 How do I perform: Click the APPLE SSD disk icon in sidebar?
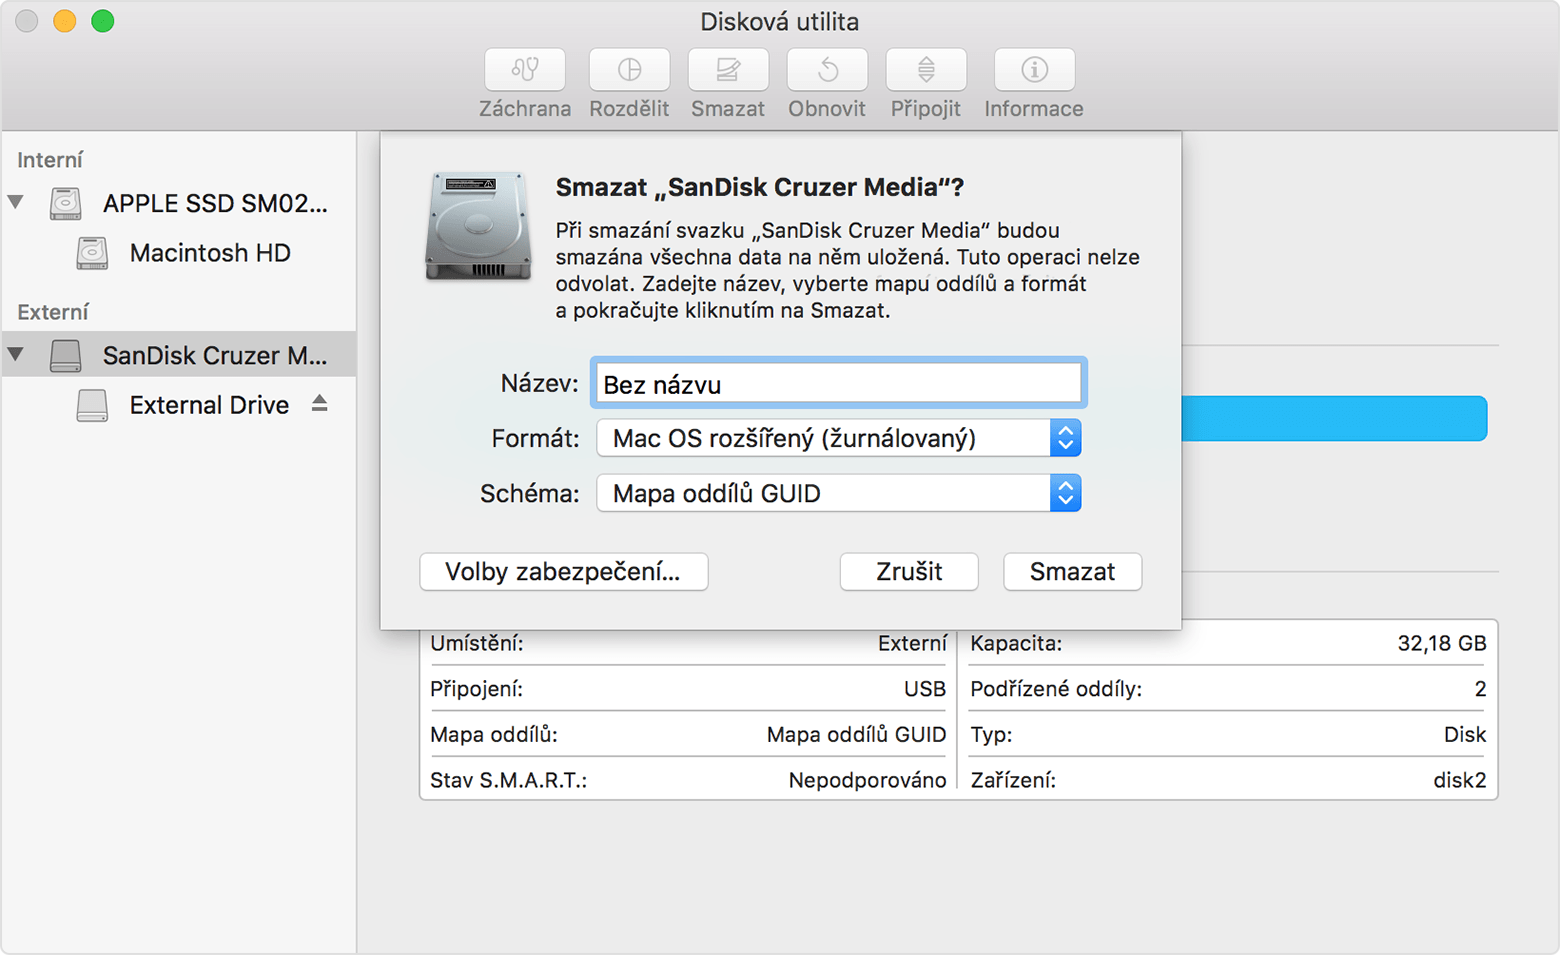click(66, 203)
